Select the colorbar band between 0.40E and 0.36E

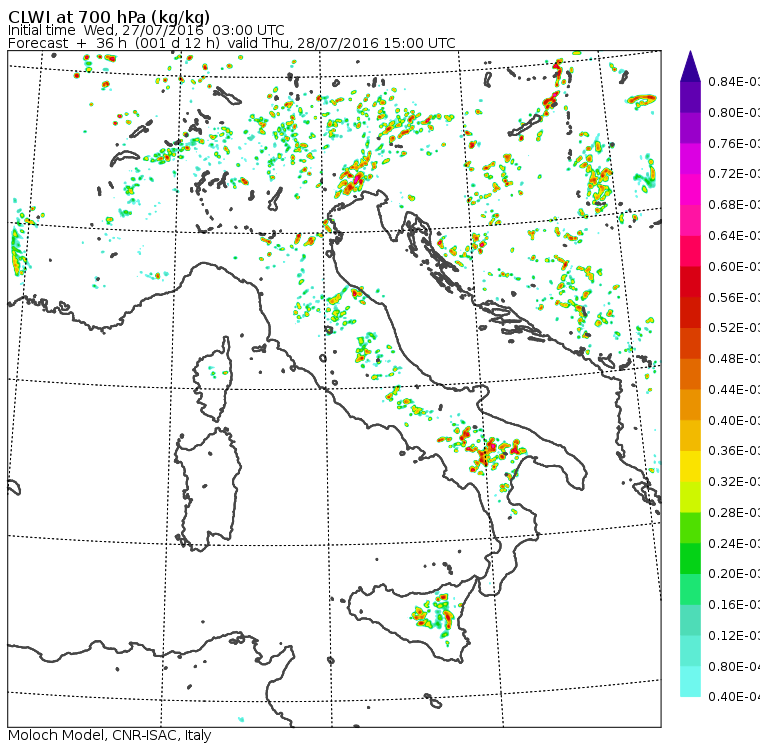point(690,436)
